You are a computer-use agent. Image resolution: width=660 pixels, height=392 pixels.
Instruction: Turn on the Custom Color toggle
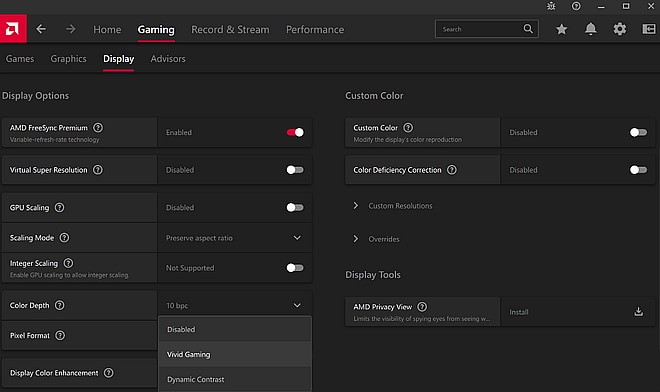tap(638, 132)
